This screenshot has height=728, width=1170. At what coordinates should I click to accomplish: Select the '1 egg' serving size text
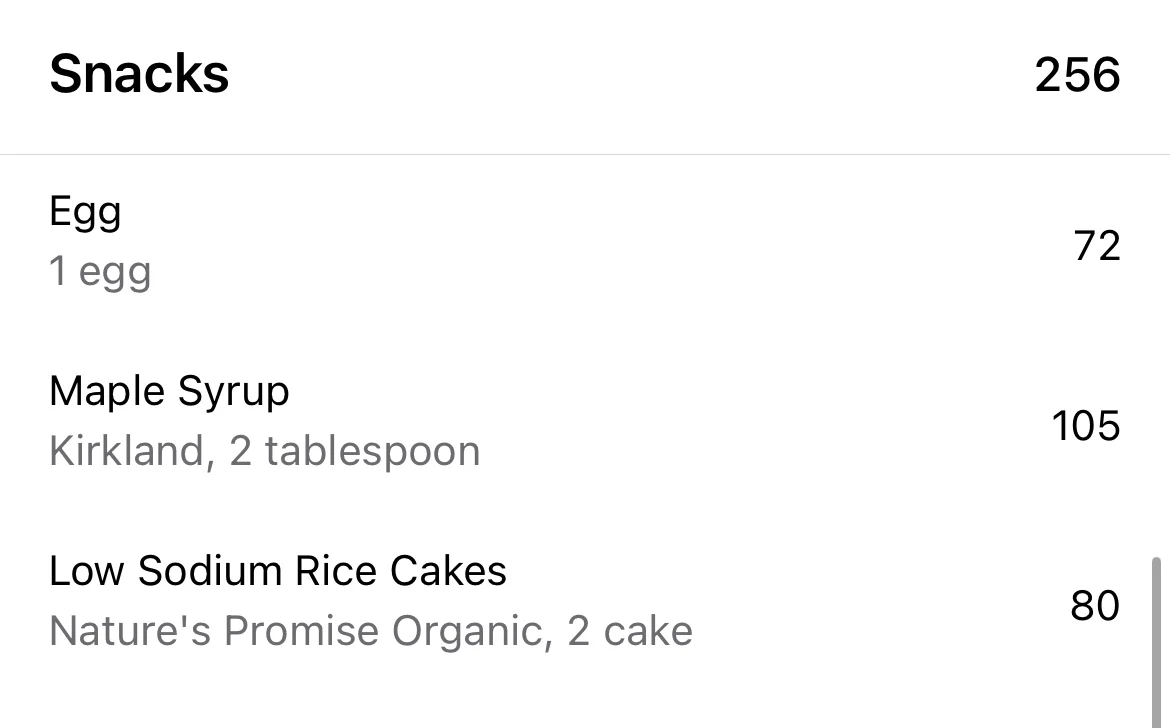click(x=100, y=272)
